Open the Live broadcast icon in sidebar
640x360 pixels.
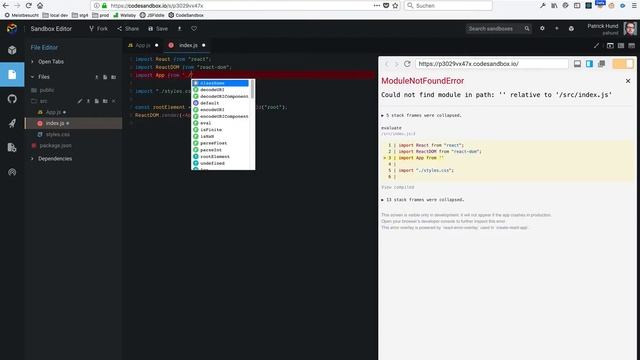(12, 172)
